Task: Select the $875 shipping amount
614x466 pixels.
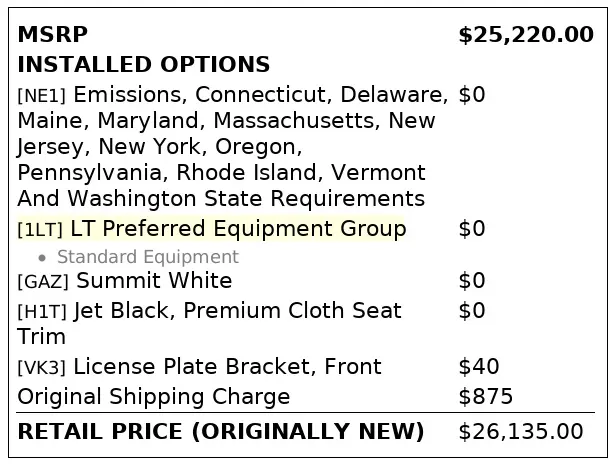Action: (486, 396)
